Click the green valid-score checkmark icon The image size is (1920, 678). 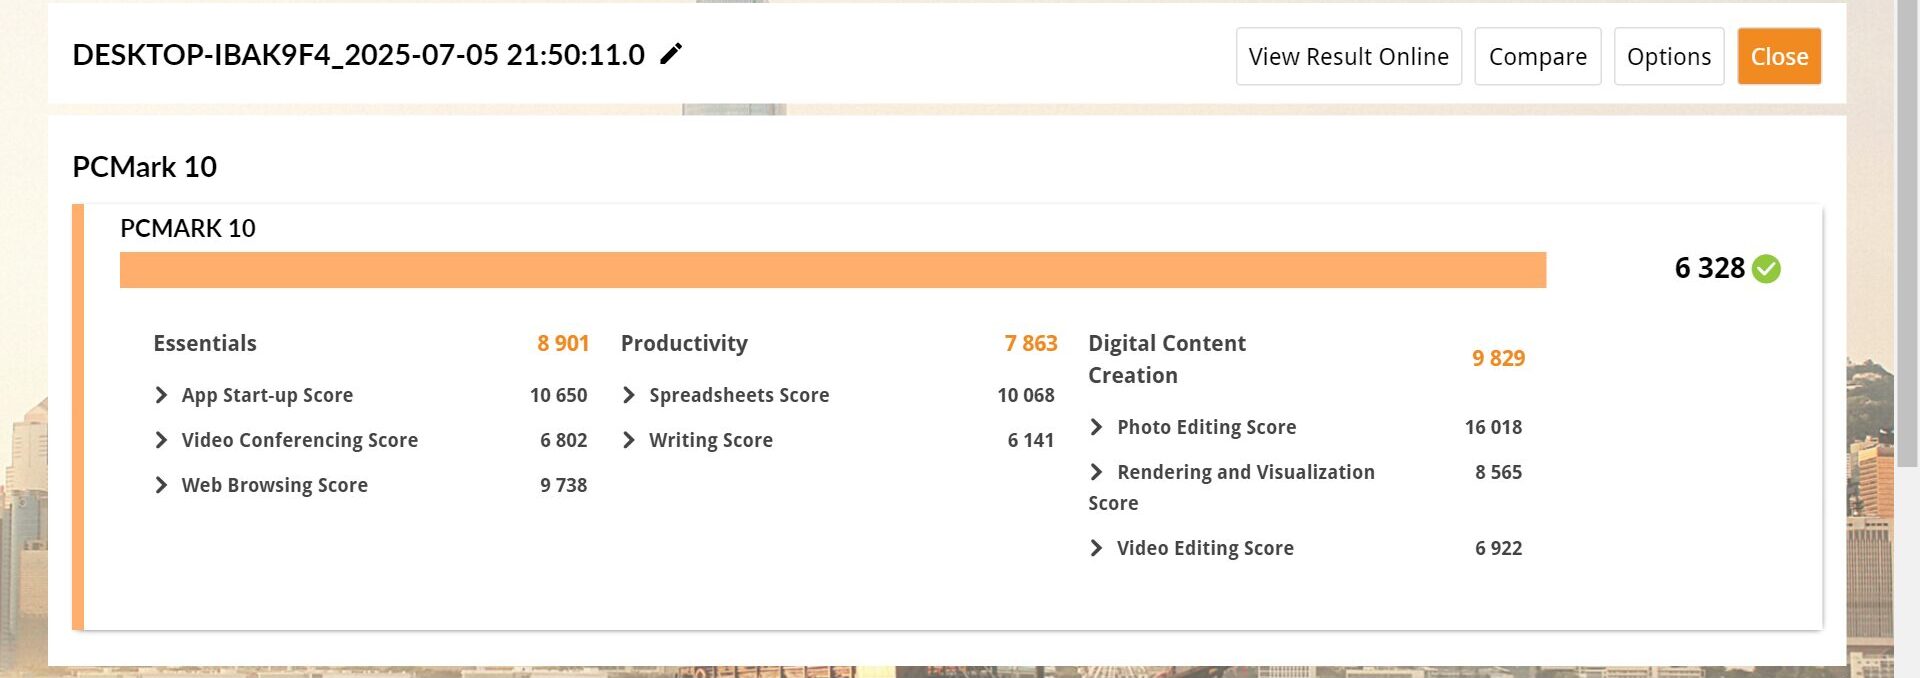[1767, 269]
